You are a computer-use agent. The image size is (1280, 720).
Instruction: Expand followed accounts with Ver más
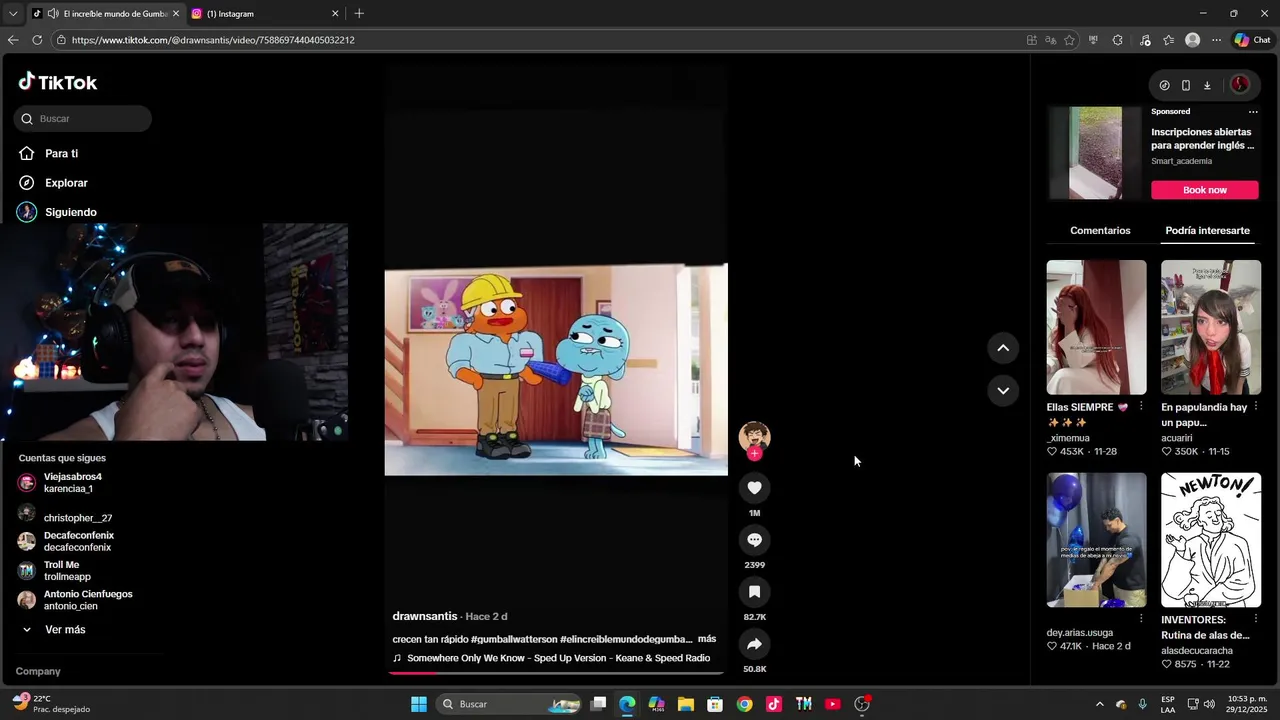click(x=55, y=630)
